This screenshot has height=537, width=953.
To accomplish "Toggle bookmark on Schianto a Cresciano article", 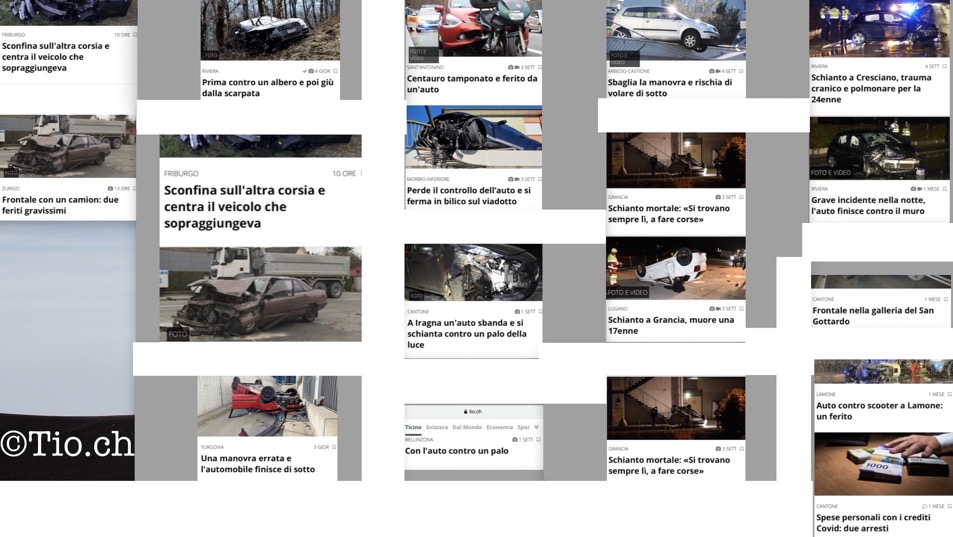I will [945, 66].
